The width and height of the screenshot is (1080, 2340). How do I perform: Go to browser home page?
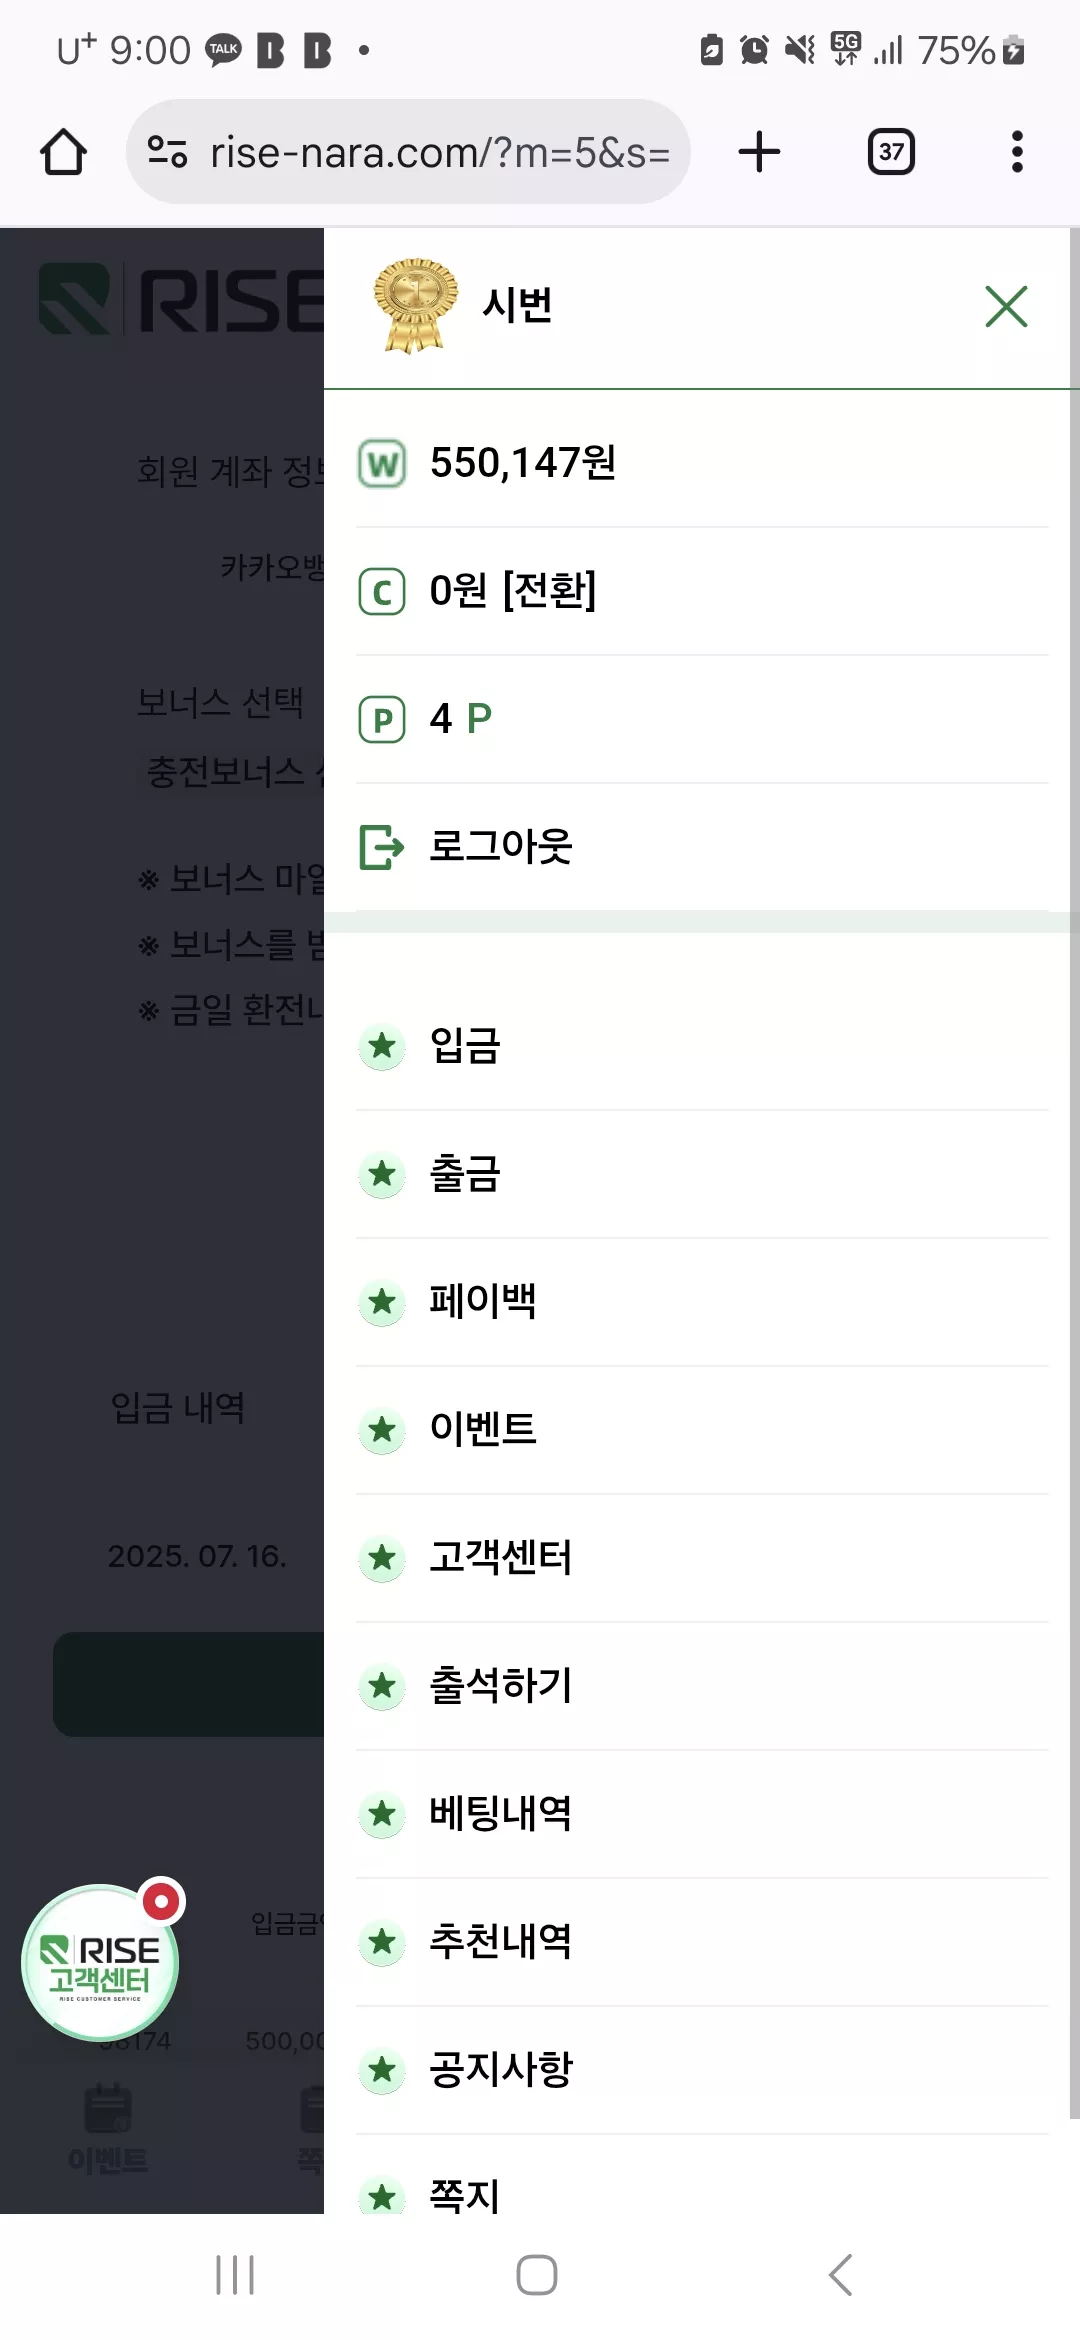coord(63,152)
